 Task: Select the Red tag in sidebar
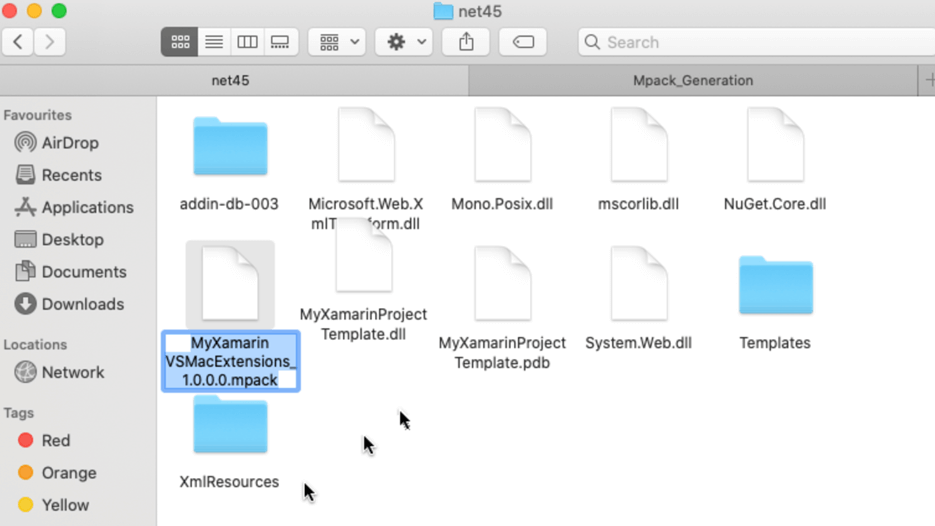[55, 440]
